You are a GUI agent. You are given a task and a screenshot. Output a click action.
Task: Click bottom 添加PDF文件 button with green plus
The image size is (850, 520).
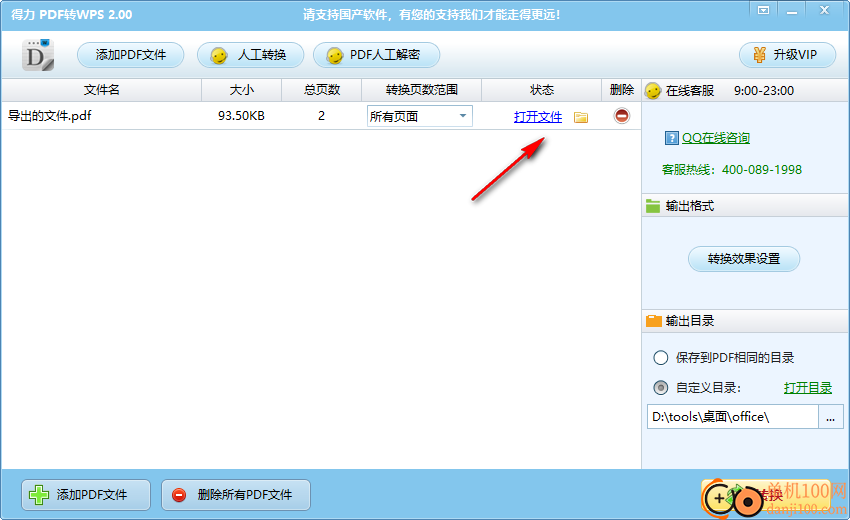[x=86, y=495]
